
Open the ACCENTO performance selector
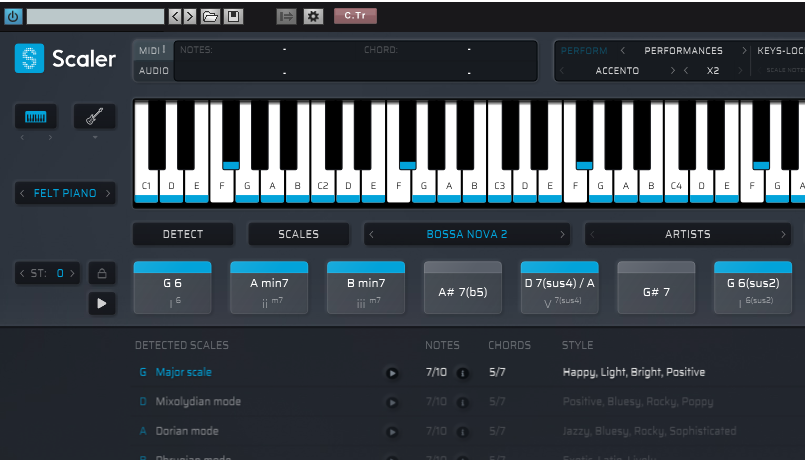[617, 71]
